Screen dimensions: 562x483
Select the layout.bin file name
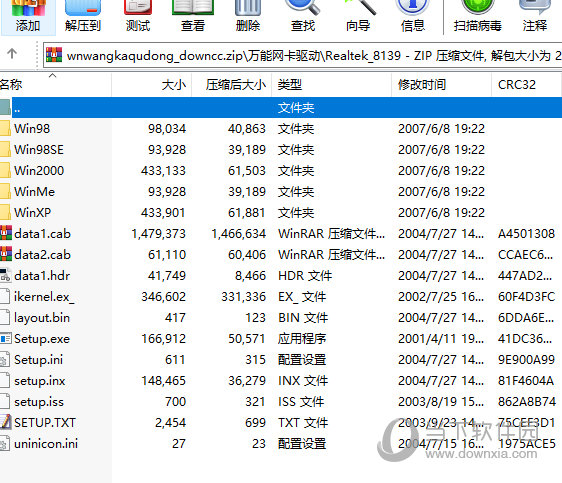(x=42, y=318)
